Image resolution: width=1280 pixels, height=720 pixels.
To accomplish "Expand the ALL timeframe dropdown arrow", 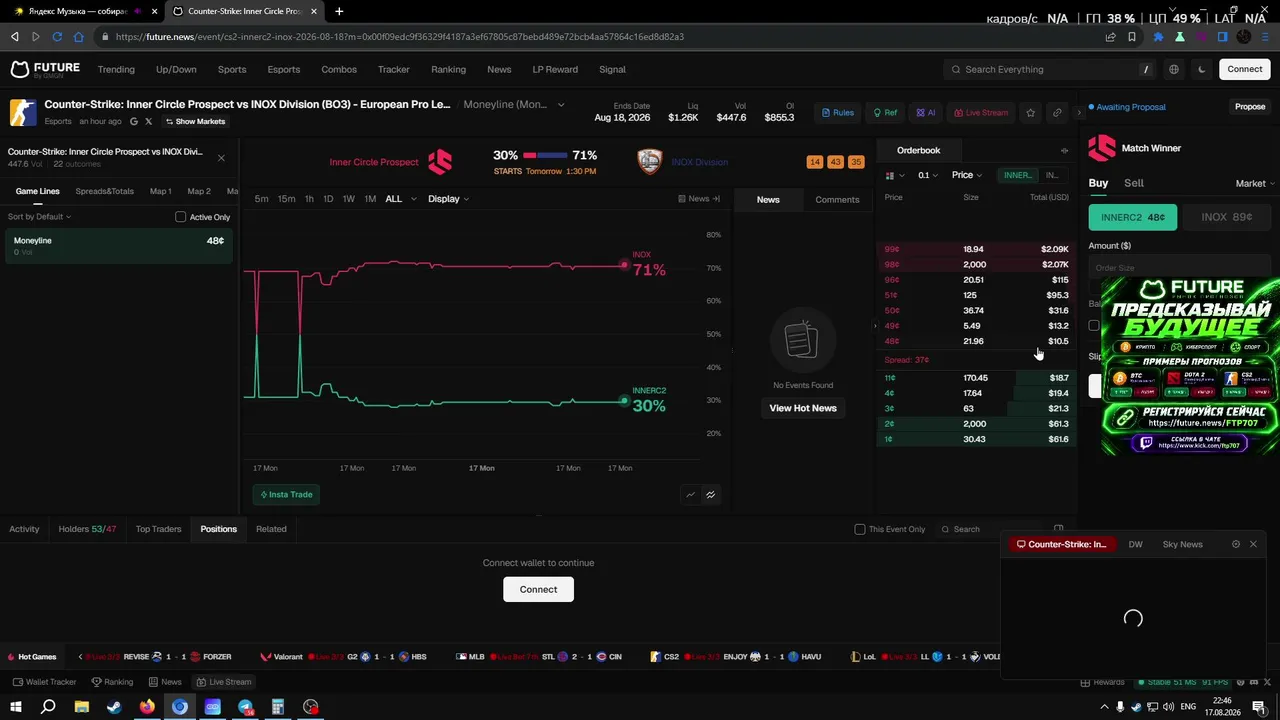I will (x=414, y=199).
